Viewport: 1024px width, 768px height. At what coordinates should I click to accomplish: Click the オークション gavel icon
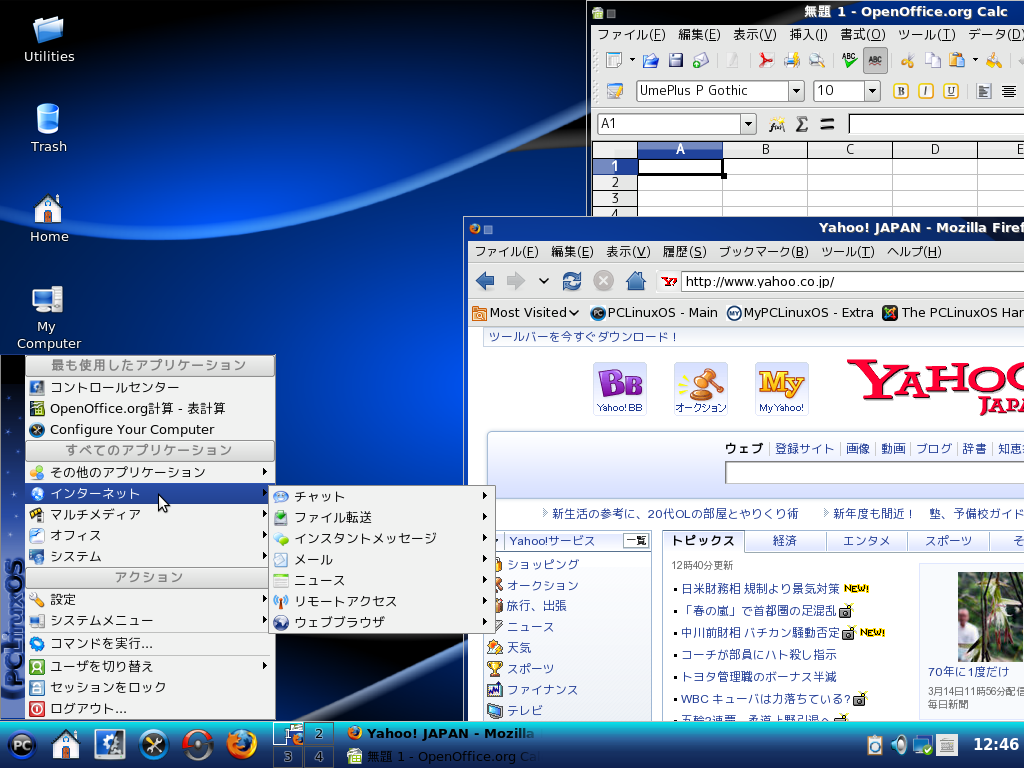tap(701, 389)
